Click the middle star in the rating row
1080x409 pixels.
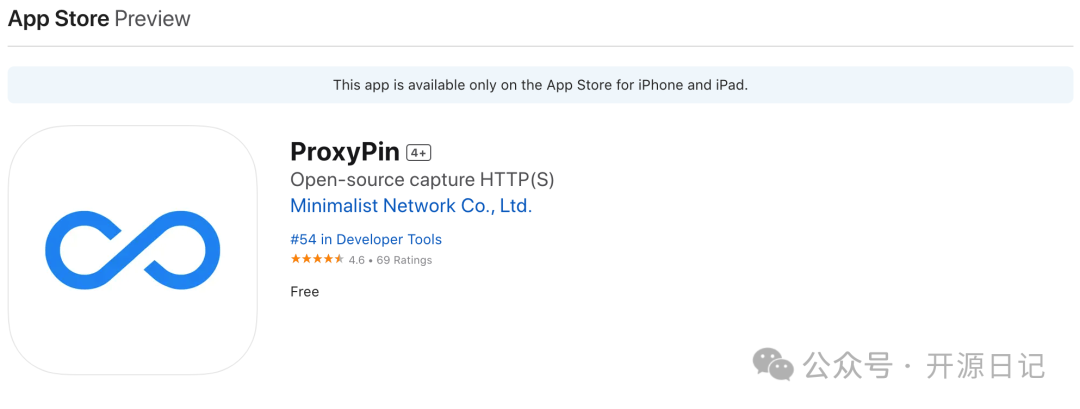[x=318, y=260]
